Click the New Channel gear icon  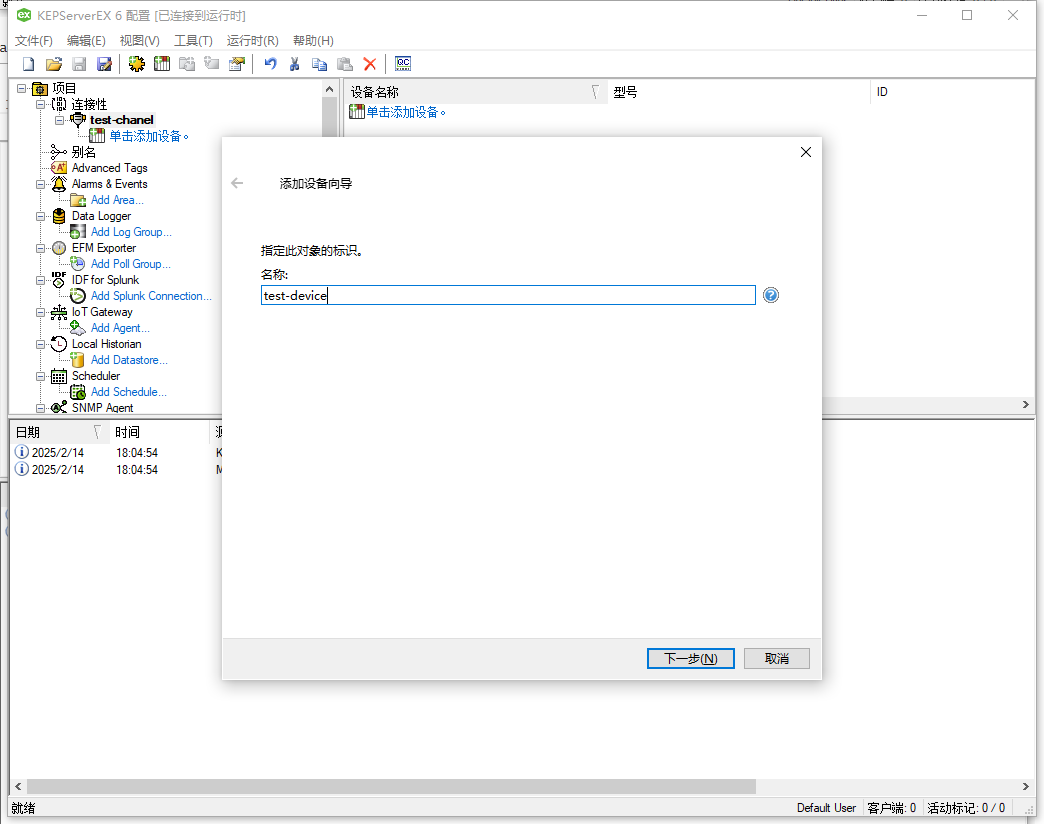136,64
